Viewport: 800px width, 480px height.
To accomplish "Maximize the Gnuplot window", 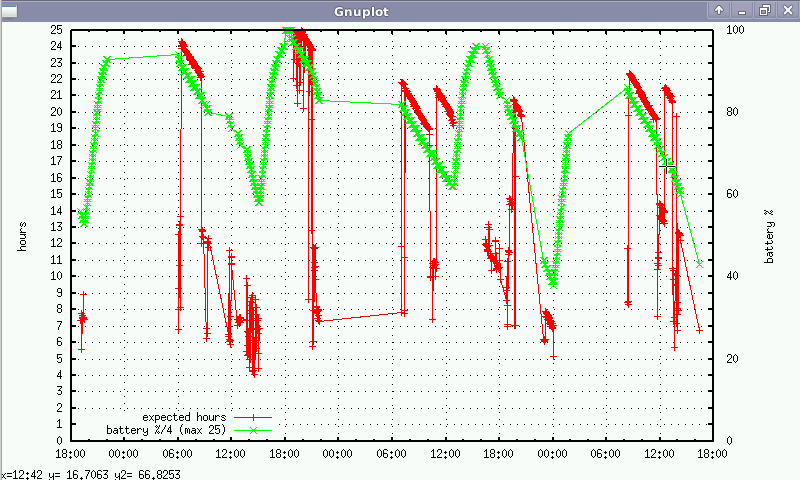I will 764,9.
